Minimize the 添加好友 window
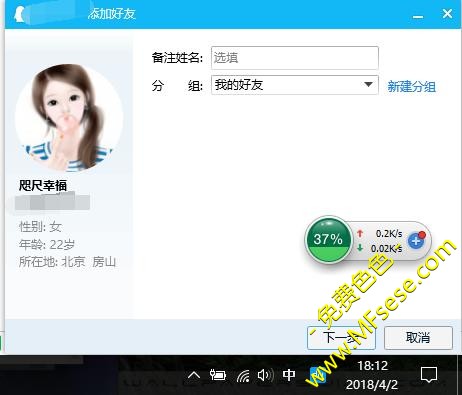The height and width of the screenshot is (395, 462). pyautogui.click(x=418, y=15)
